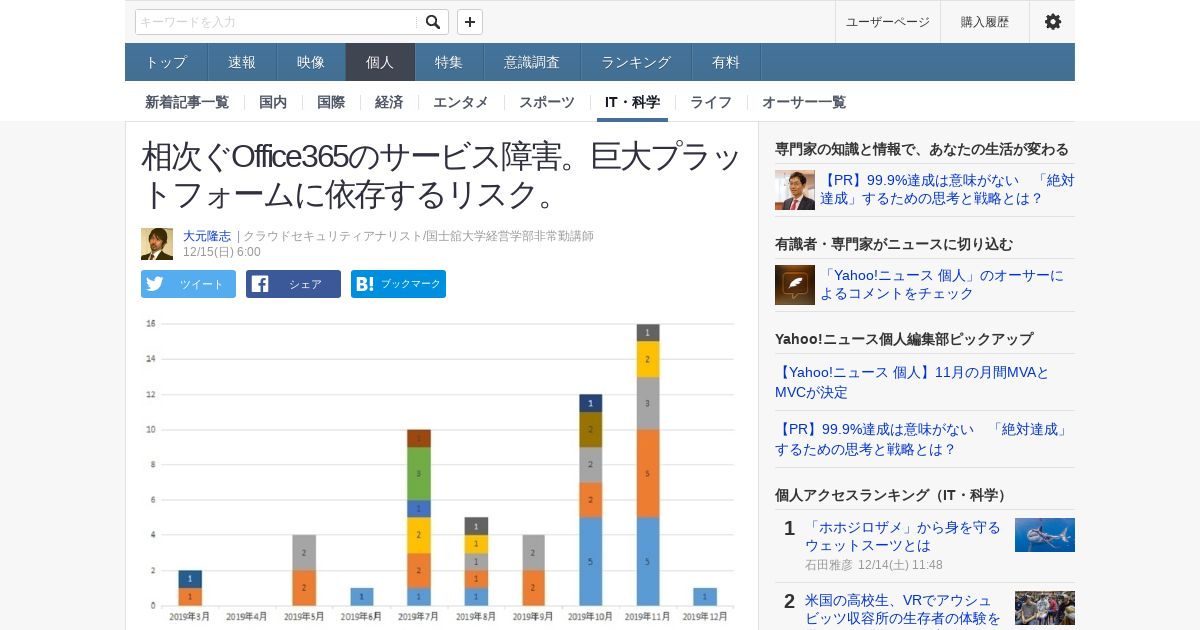The width and height of the screenshot is (1200, 630).
Task: Open the トップ navigation tab
Action: coord(166,62)
